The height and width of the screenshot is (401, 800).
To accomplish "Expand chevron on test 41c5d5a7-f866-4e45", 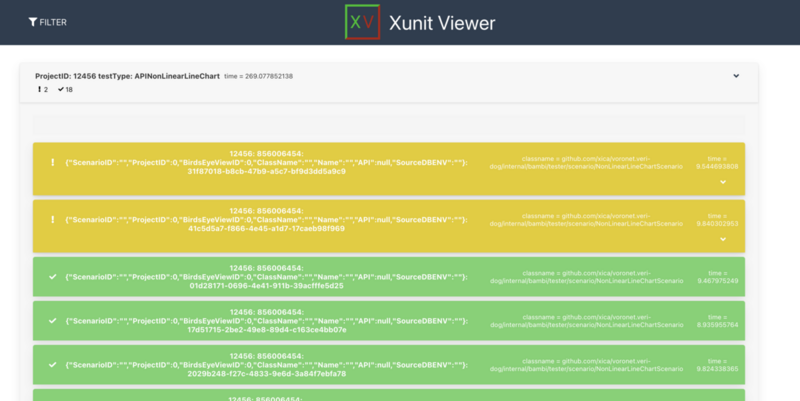I will tap(722, 239).
